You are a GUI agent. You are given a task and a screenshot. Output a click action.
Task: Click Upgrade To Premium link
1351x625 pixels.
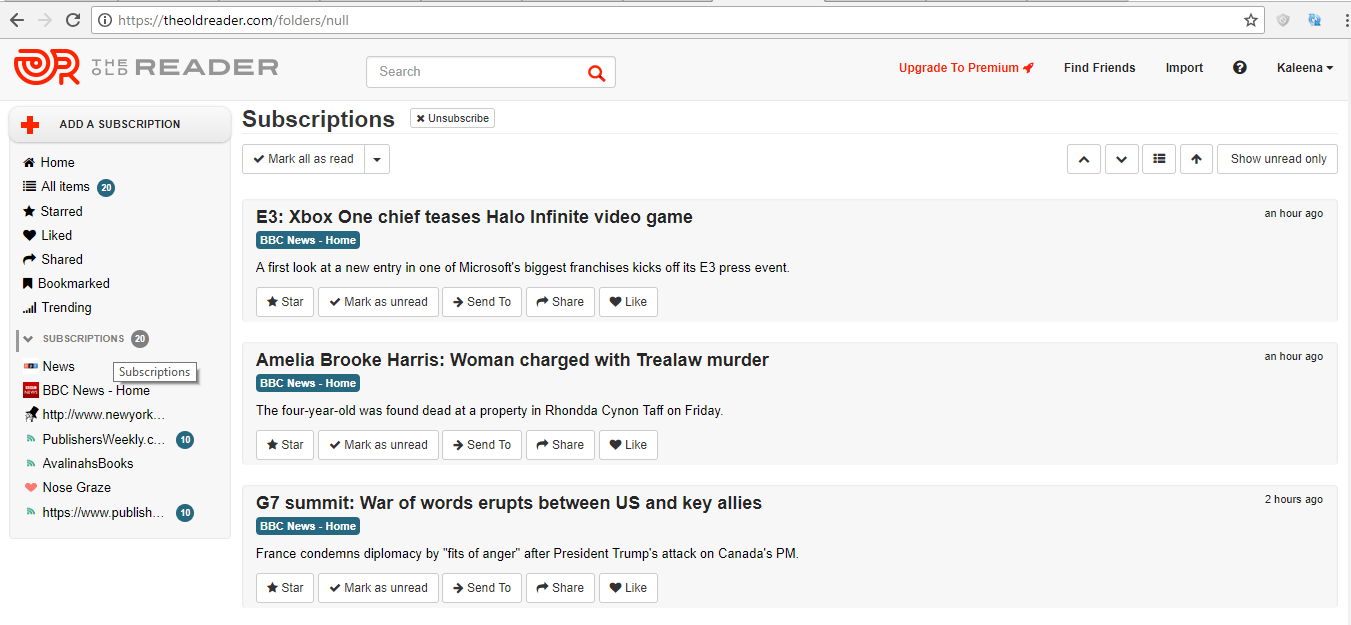coord(966,68)
